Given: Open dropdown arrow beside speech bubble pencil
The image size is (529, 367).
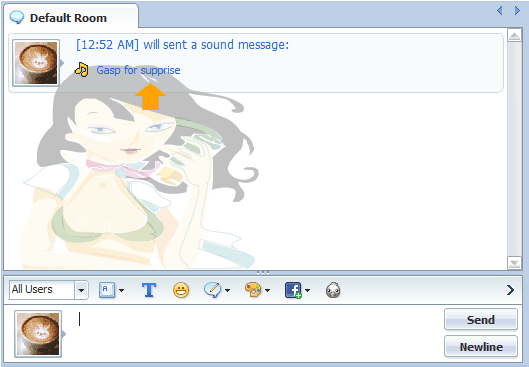Looking at the screenshot, I should 227,290.
